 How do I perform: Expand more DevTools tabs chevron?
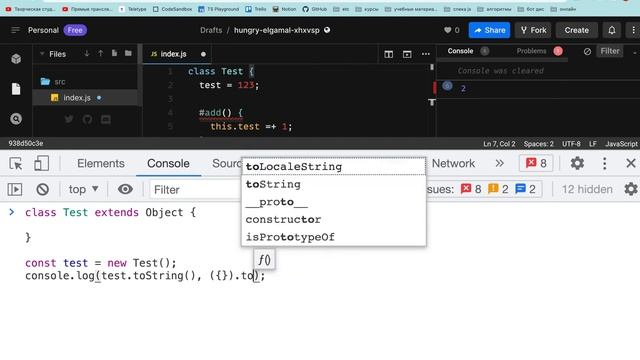tap(499, 164)
